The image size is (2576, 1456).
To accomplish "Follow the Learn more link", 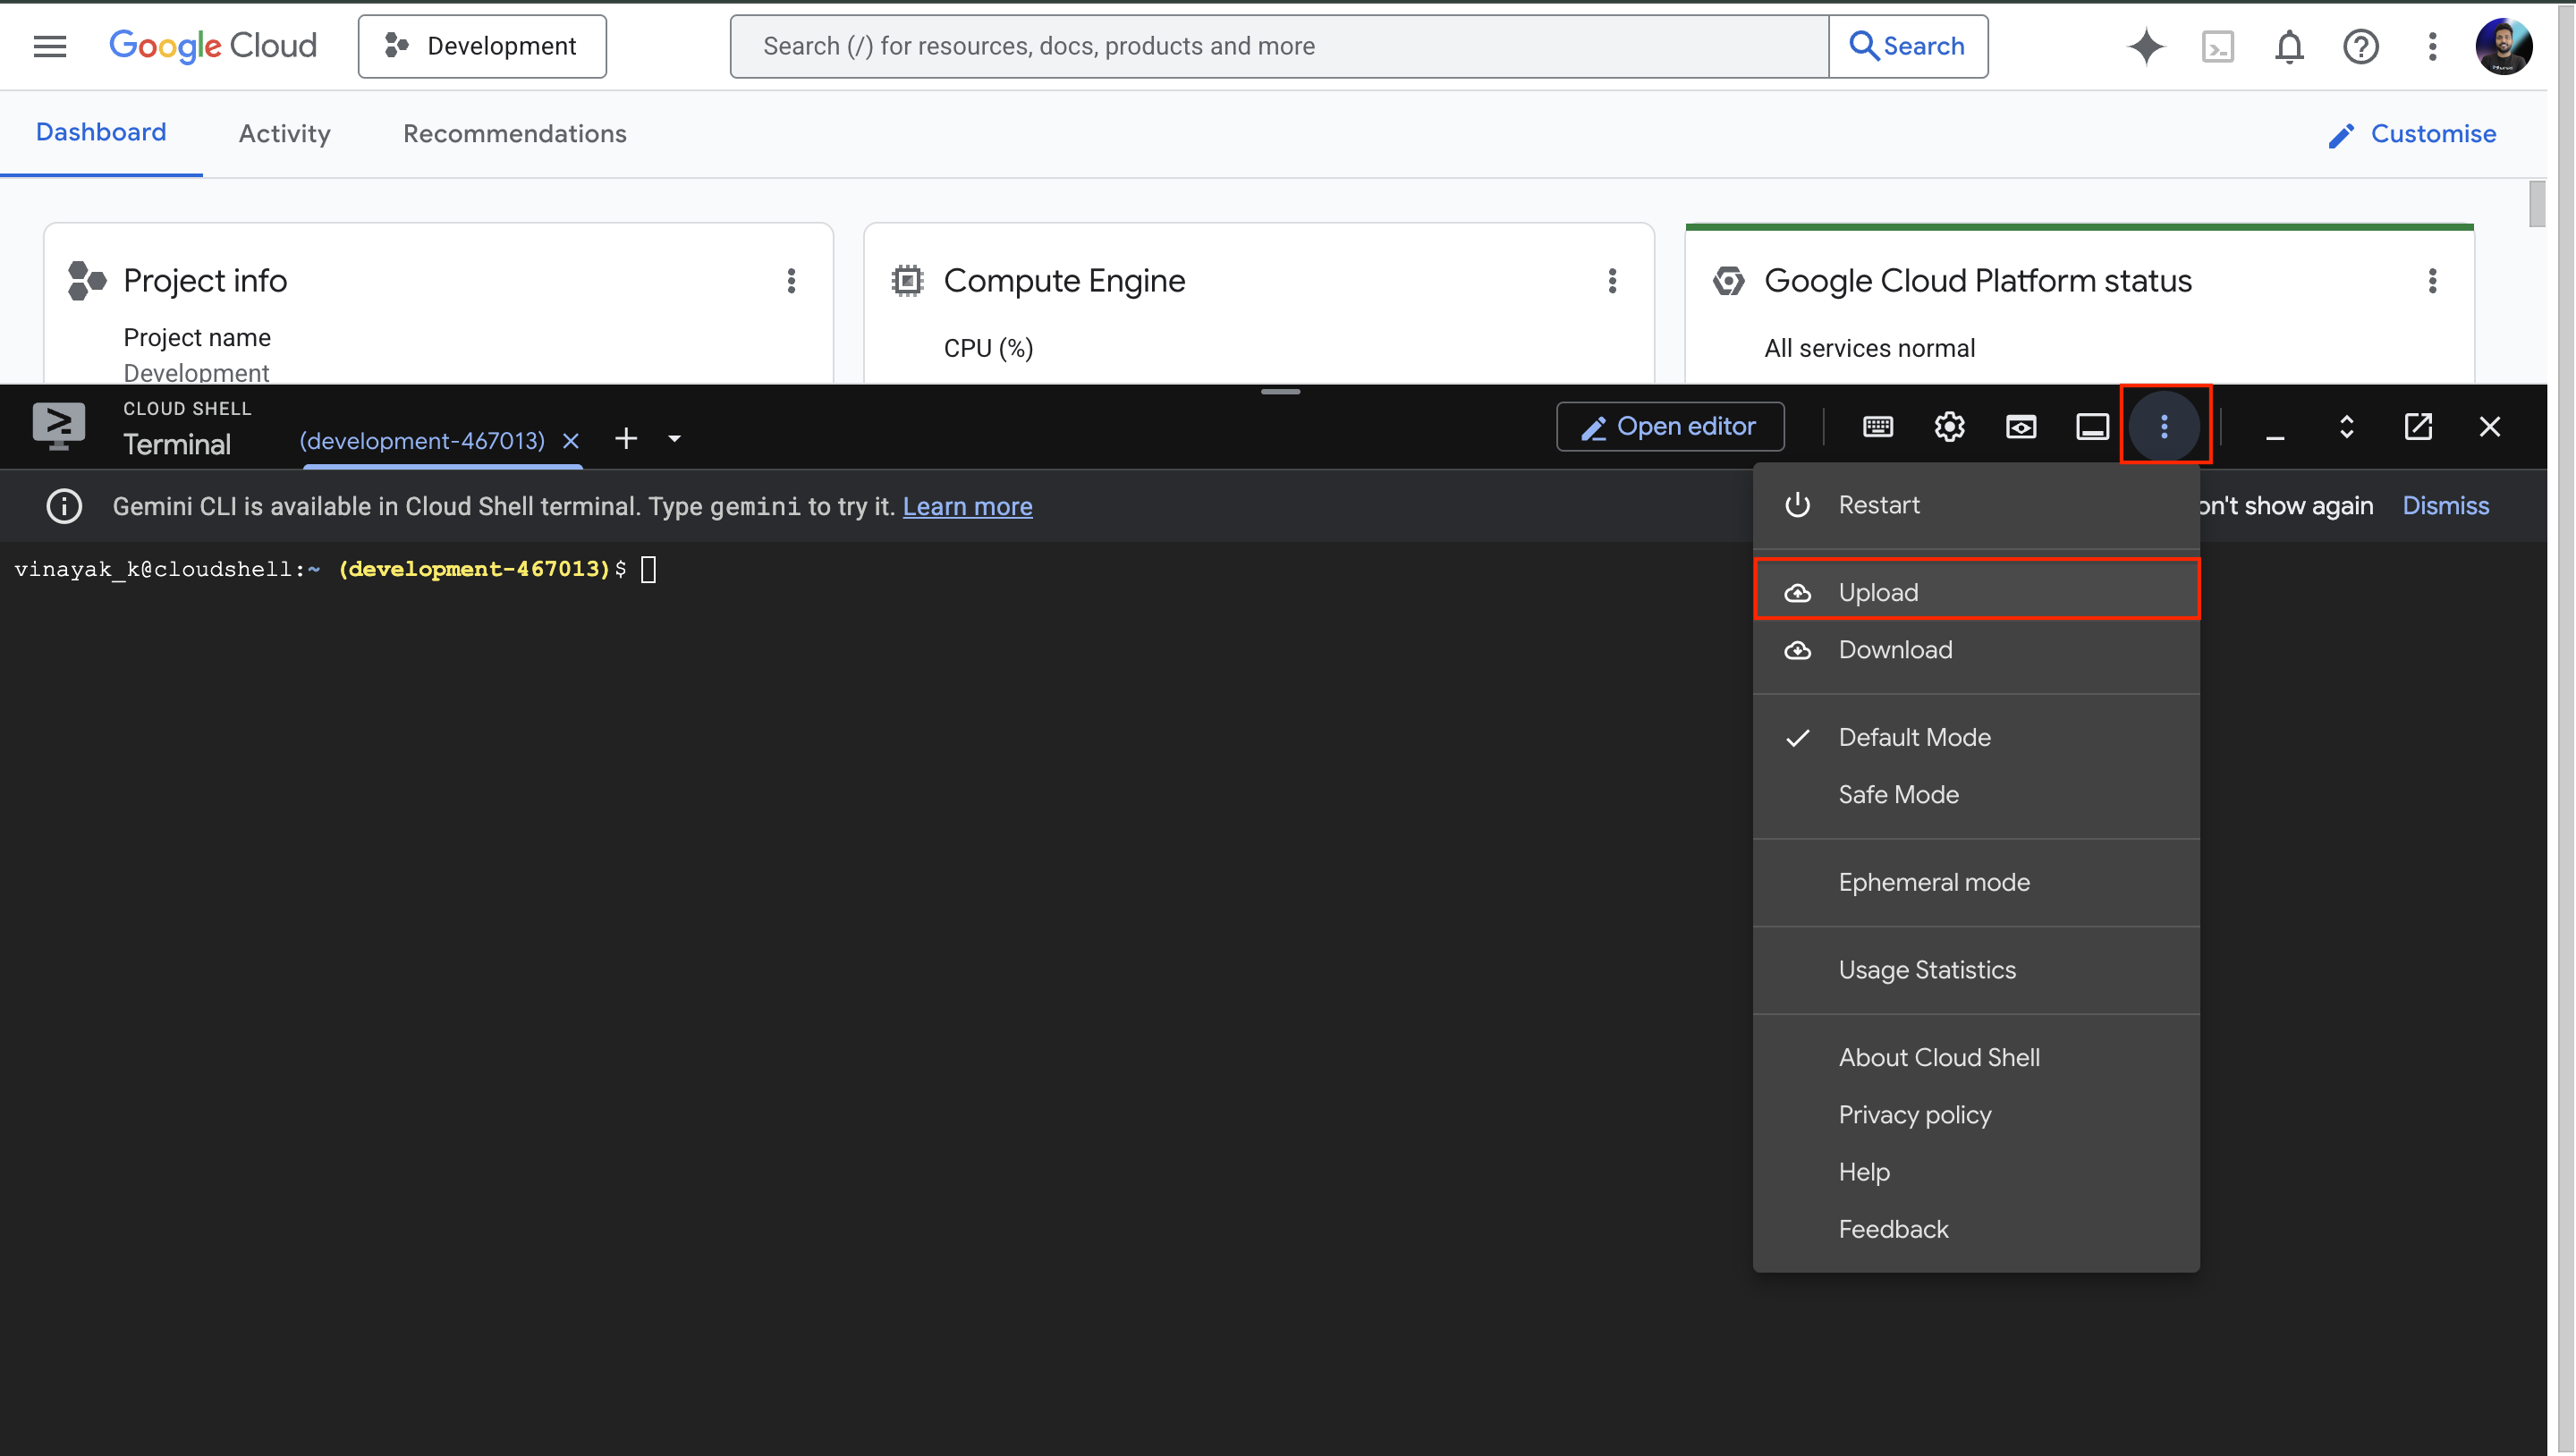I will coord(967,507).
